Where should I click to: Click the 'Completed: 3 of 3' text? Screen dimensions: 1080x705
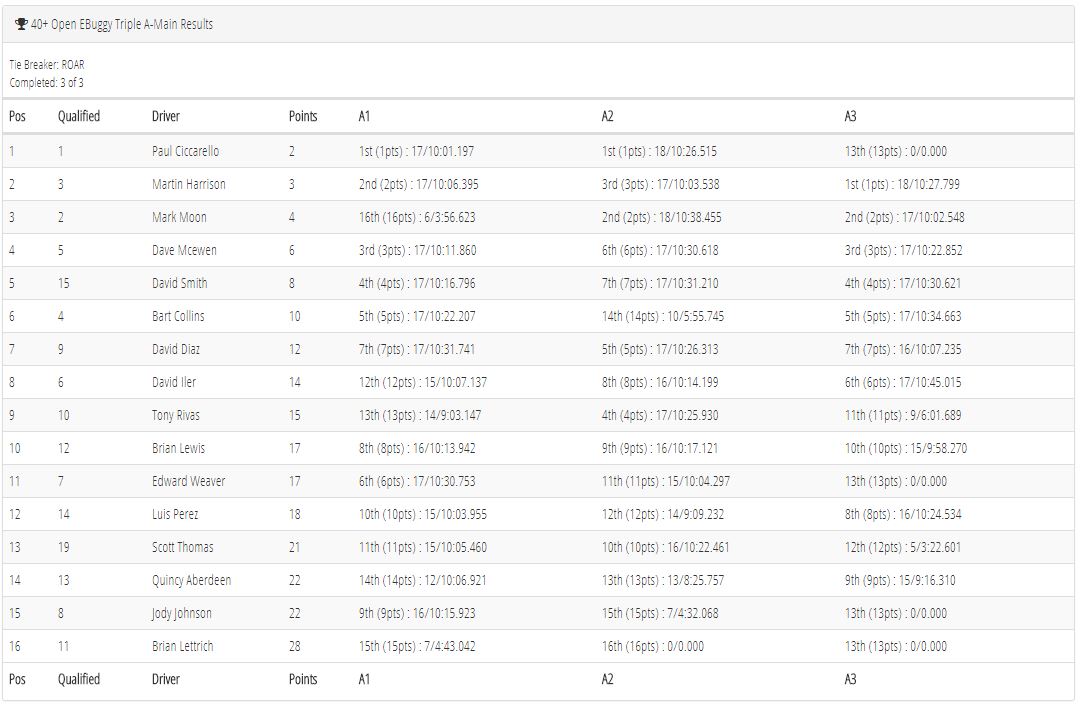tap(47, 83)
